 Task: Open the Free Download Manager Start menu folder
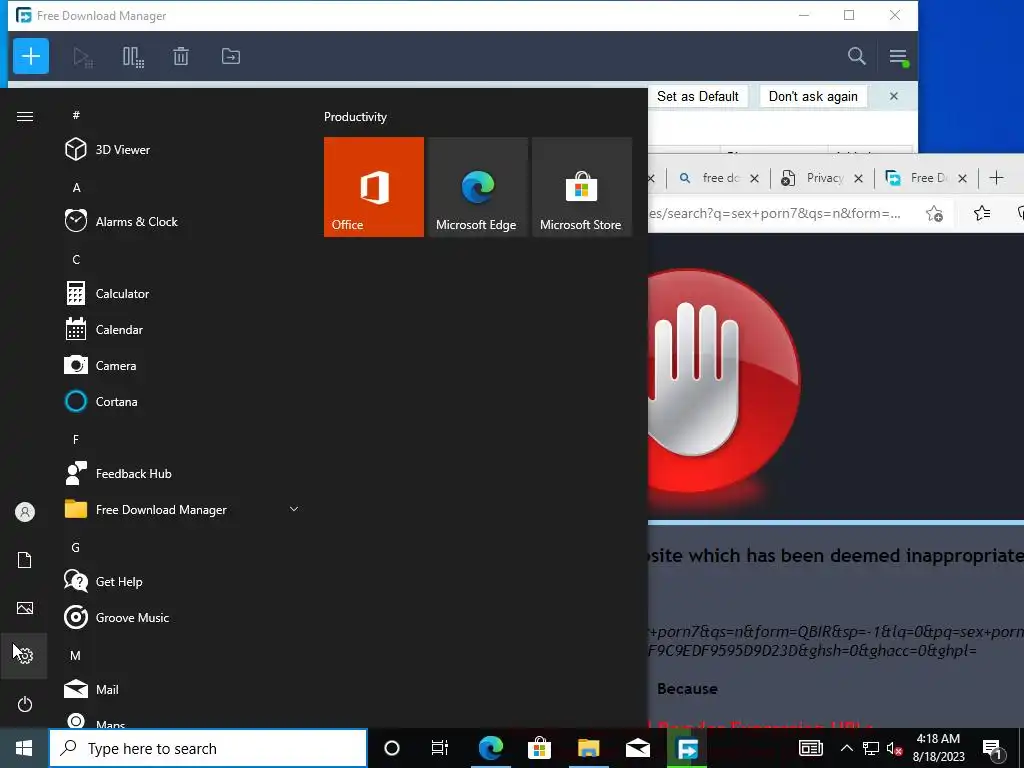pyautogui.click(x=183, y=509)
